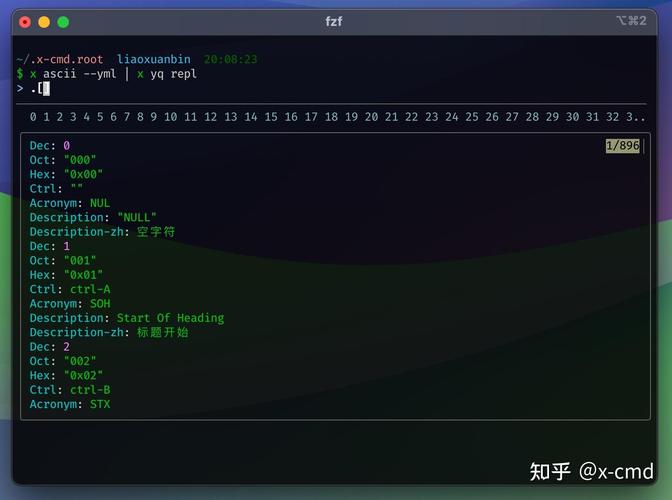
Task: Select index 0 in the candidate row
Action: [33, 117]
